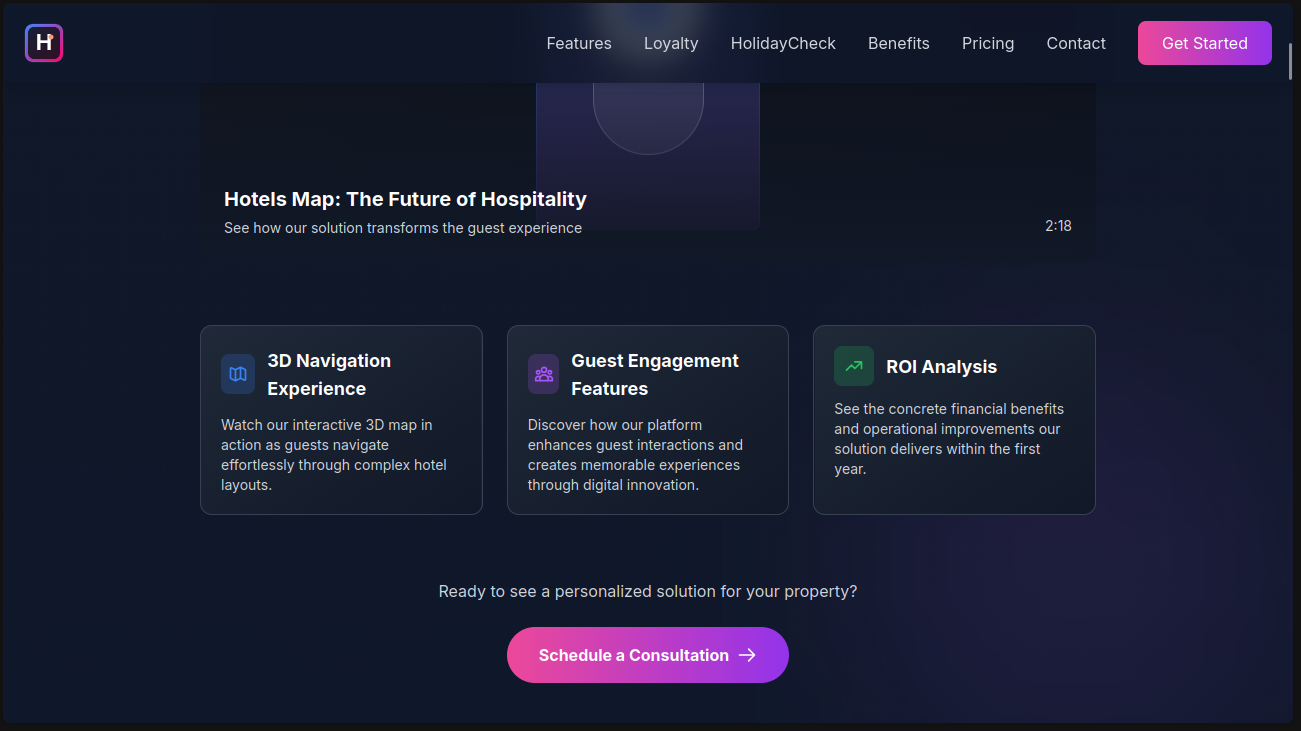
Task: Click the map icon in the 3D Navigation card
Action: (x=238, y=374)
